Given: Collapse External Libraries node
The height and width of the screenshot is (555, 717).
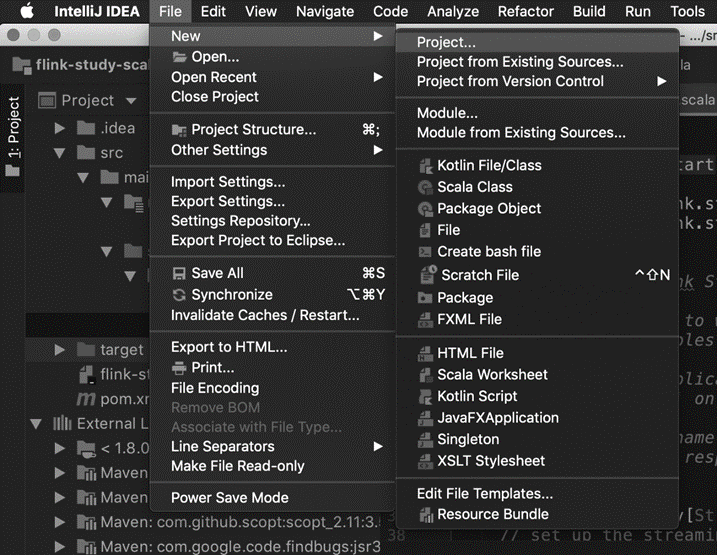Looking at the screenshot, I should pos(36,424).
